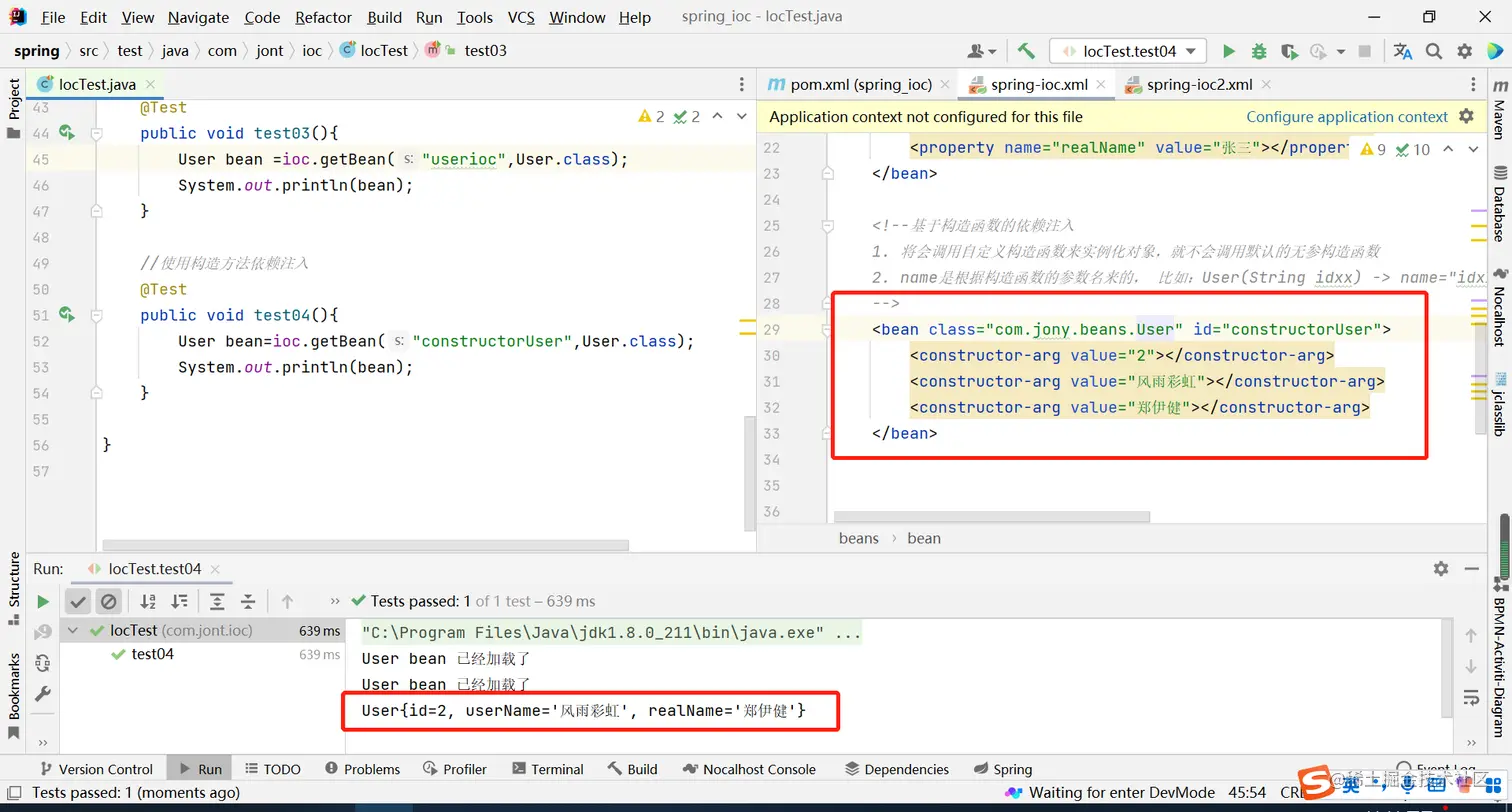Open the VCS menu
Screen dimensions: 1512x812
click(521, 17)
